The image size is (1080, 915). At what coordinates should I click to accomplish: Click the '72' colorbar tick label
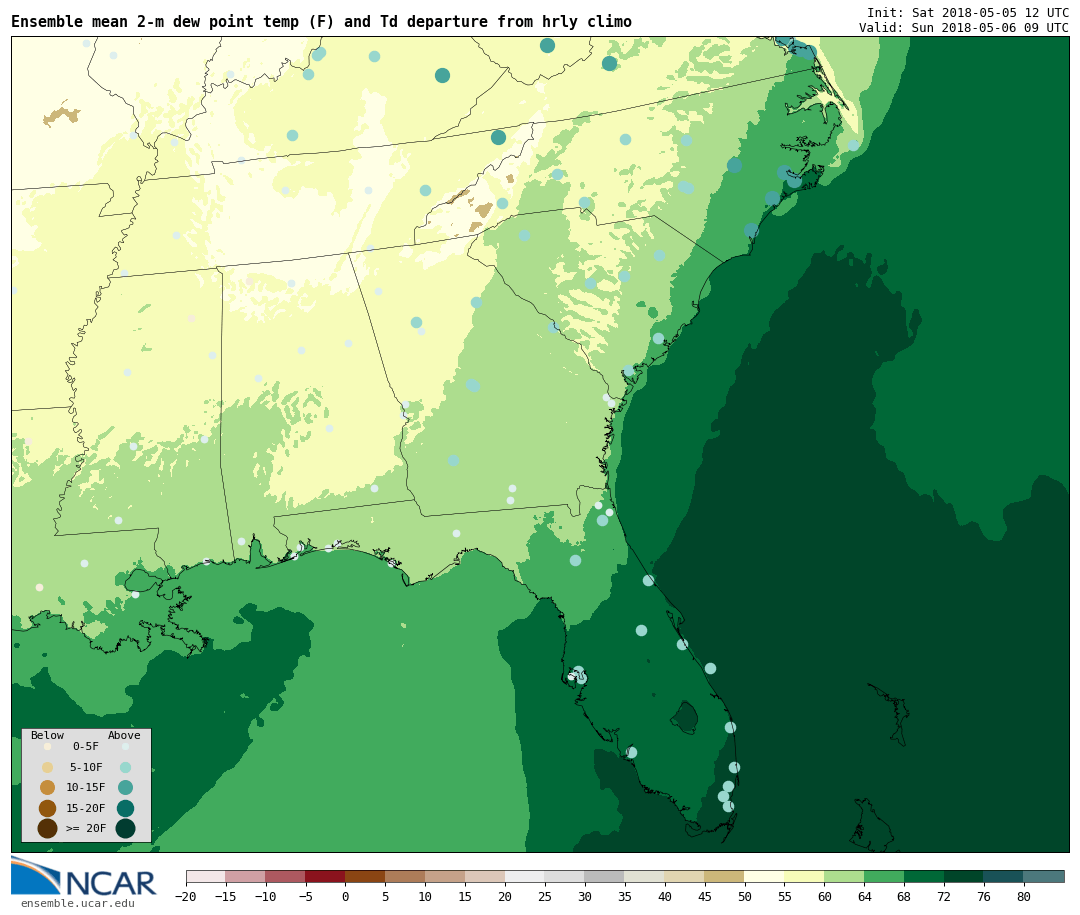pyautogui.click(x=944, y=897)
